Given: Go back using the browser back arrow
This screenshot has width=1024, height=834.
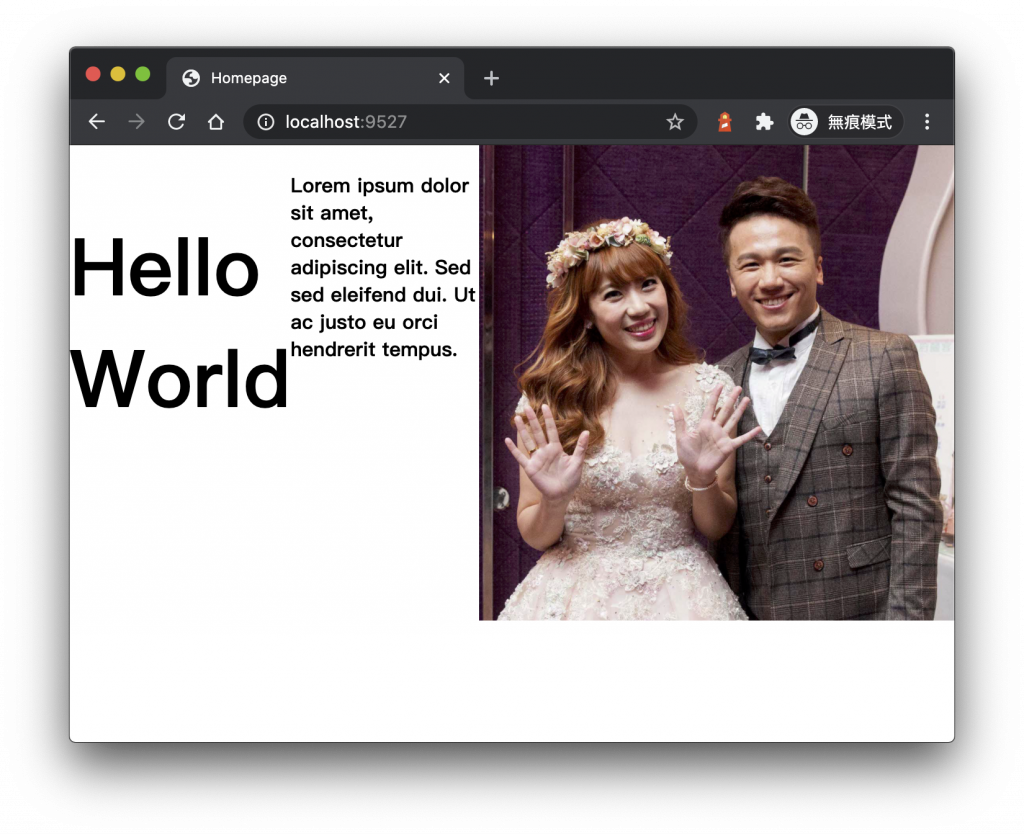Looking at the screenshot, I should (x=97, y=122).
